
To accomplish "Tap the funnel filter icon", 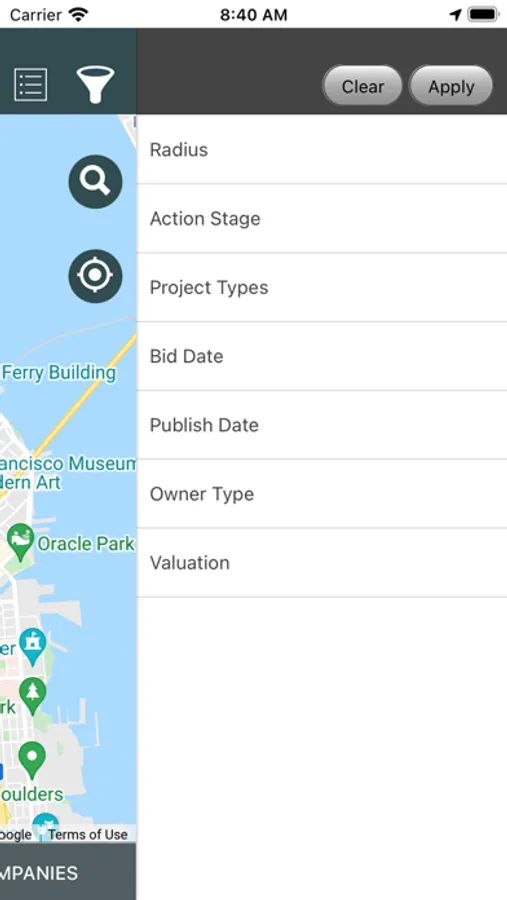I will [95, 84].
